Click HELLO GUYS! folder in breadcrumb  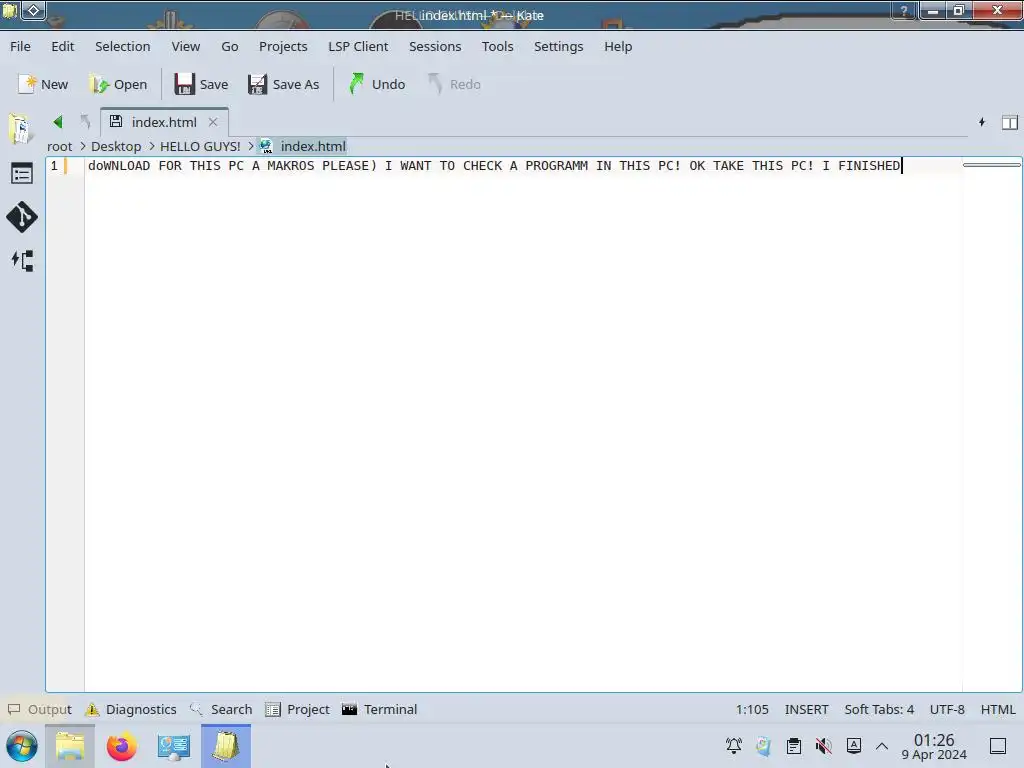[x=200, y=146]
